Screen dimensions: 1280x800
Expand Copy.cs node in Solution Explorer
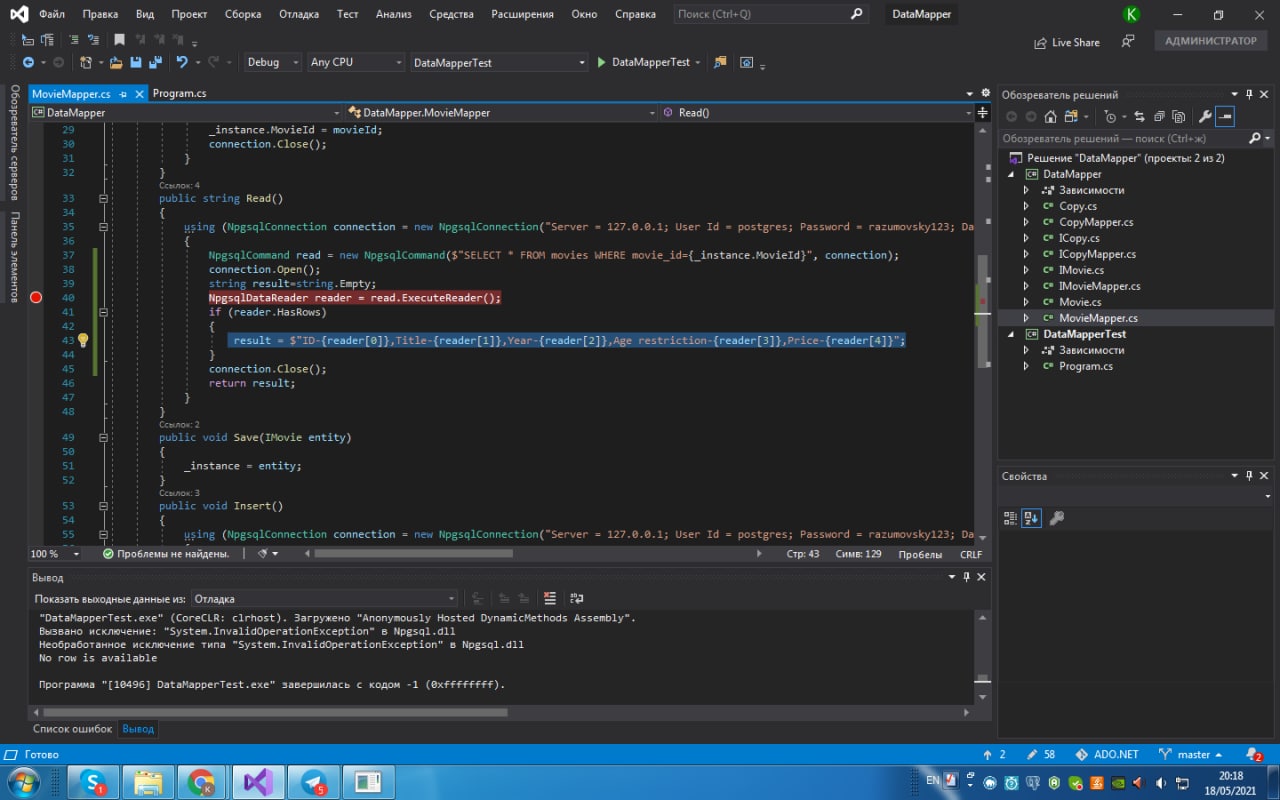1026,206
